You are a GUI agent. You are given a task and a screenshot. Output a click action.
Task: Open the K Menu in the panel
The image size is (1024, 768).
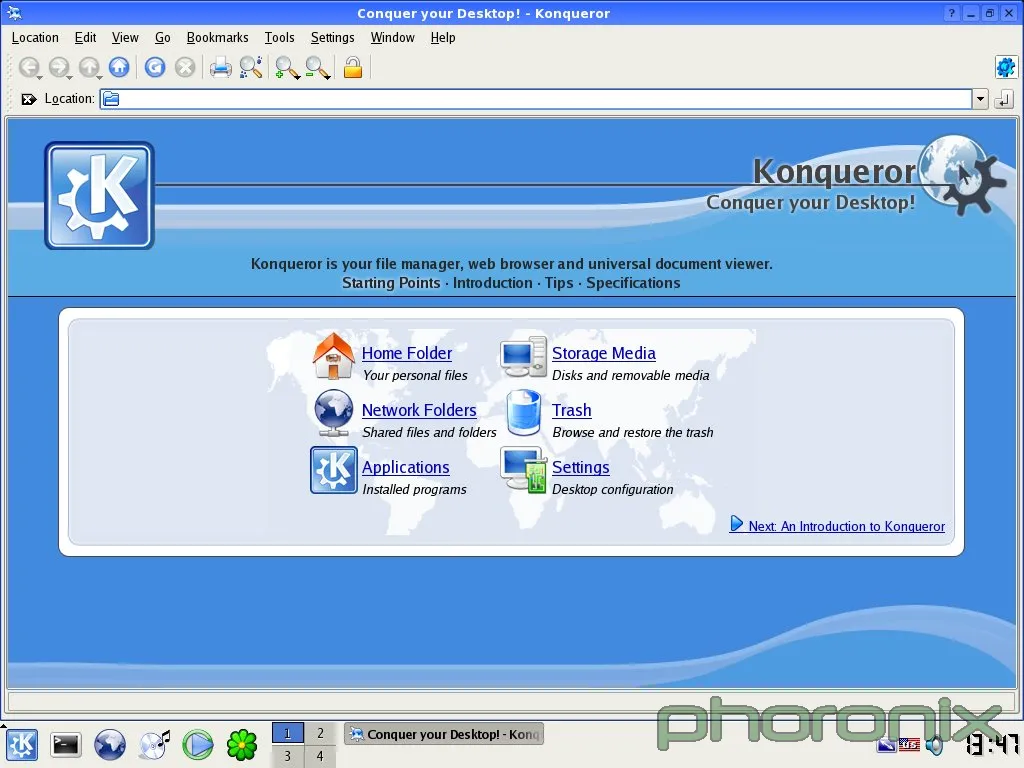click(x=22, y=744)
